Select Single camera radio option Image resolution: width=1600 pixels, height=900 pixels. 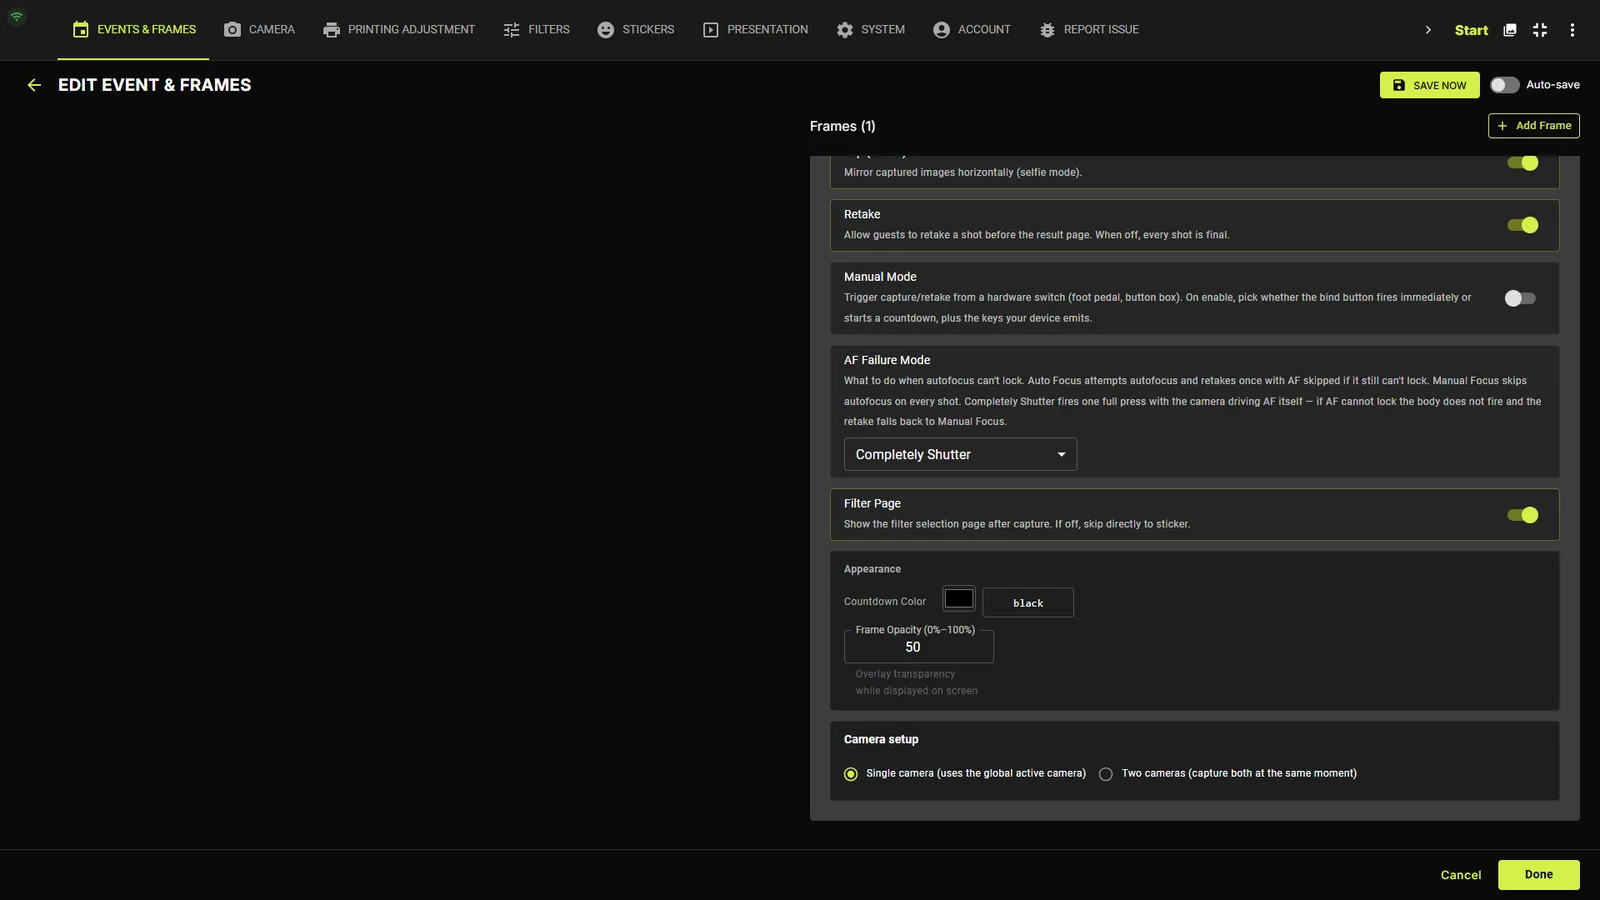click(851, 774)
